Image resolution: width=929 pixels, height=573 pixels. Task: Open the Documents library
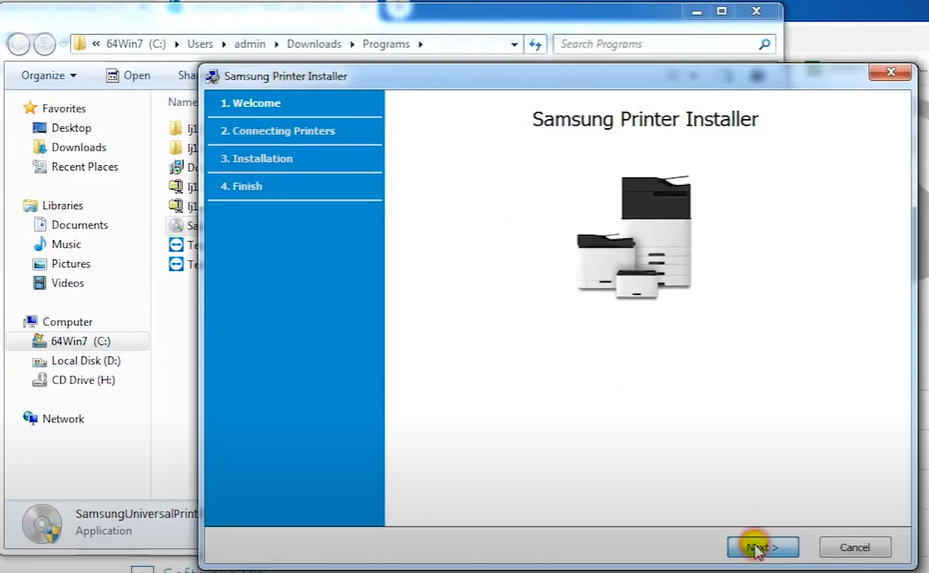pos(79,225)
